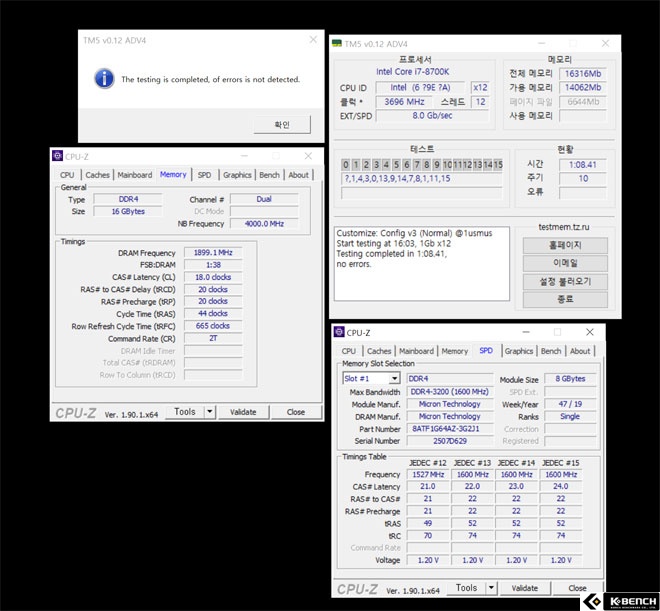Expand Tools dropdown arrow in SPD CPU-Z window
660x611 pixels.
pos(491,587)
